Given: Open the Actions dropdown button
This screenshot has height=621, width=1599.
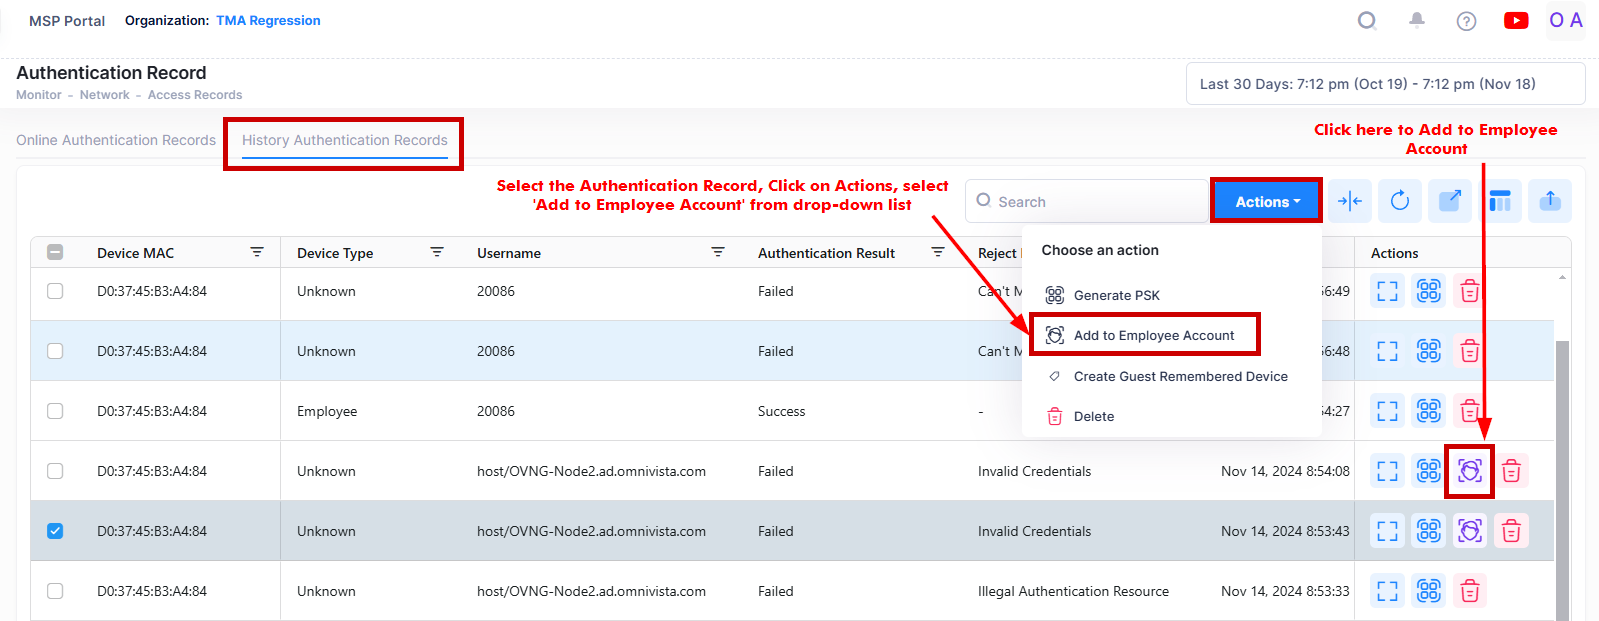Looking at the screenshot, I should coord(1266,201).
